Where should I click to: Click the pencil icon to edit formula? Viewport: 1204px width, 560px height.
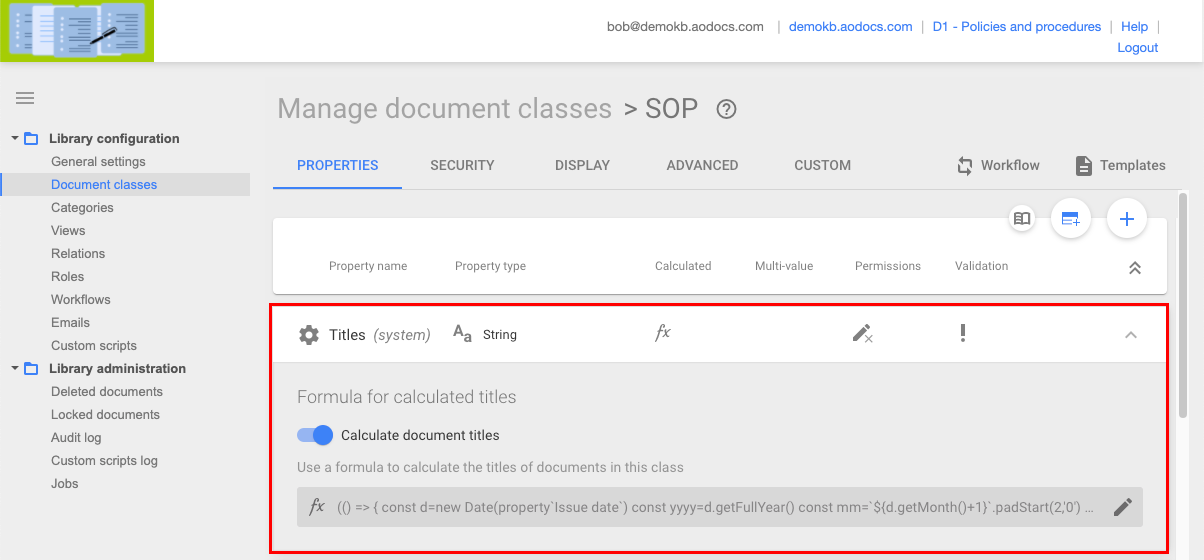1123,507
